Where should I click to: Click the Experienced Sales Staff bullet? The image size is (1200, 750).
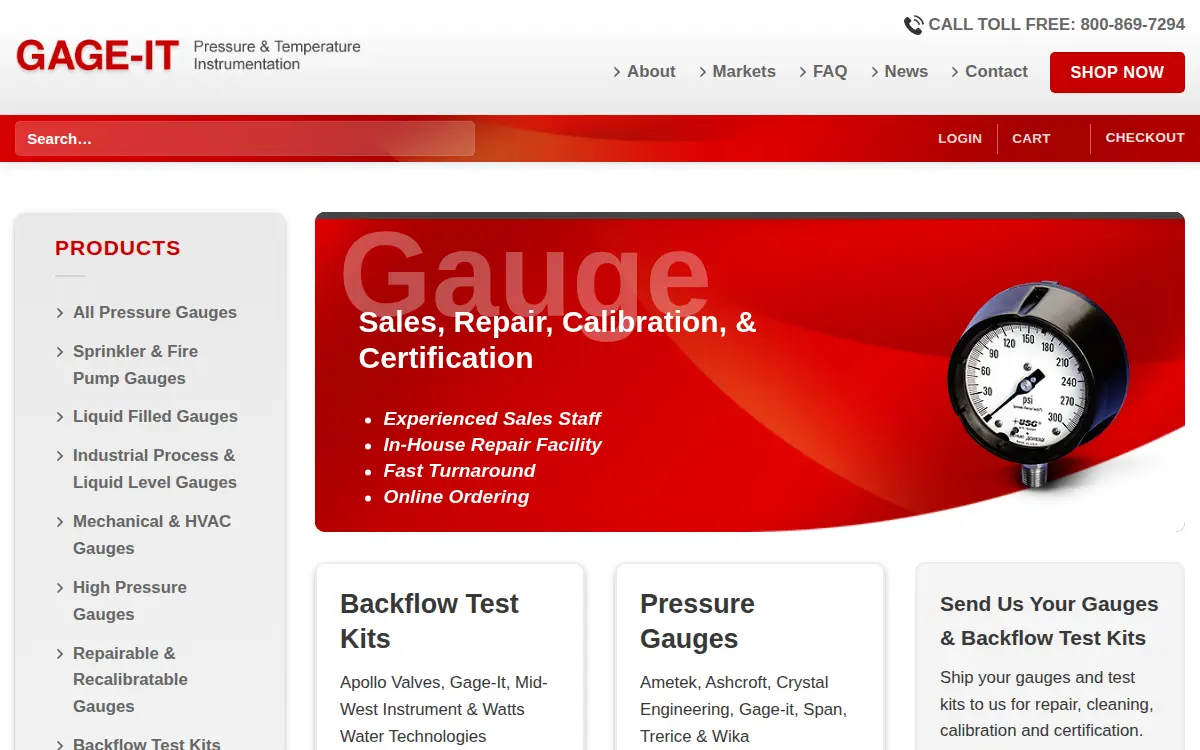pyautogui.click(x=492, y=419)
